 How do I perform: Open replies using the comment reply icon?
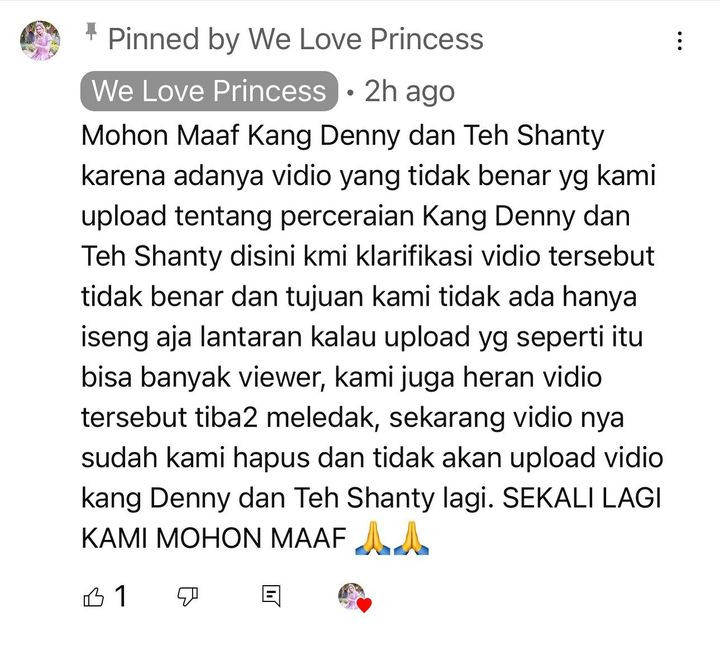tap(271, 596)
